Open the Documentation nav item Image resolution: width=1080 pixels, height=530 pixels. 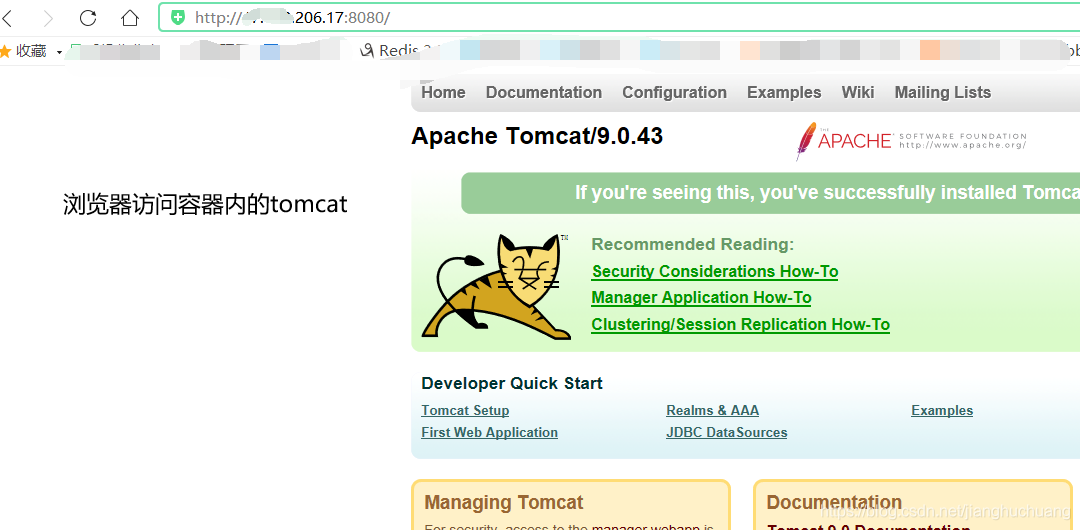(x=543, y=92)
